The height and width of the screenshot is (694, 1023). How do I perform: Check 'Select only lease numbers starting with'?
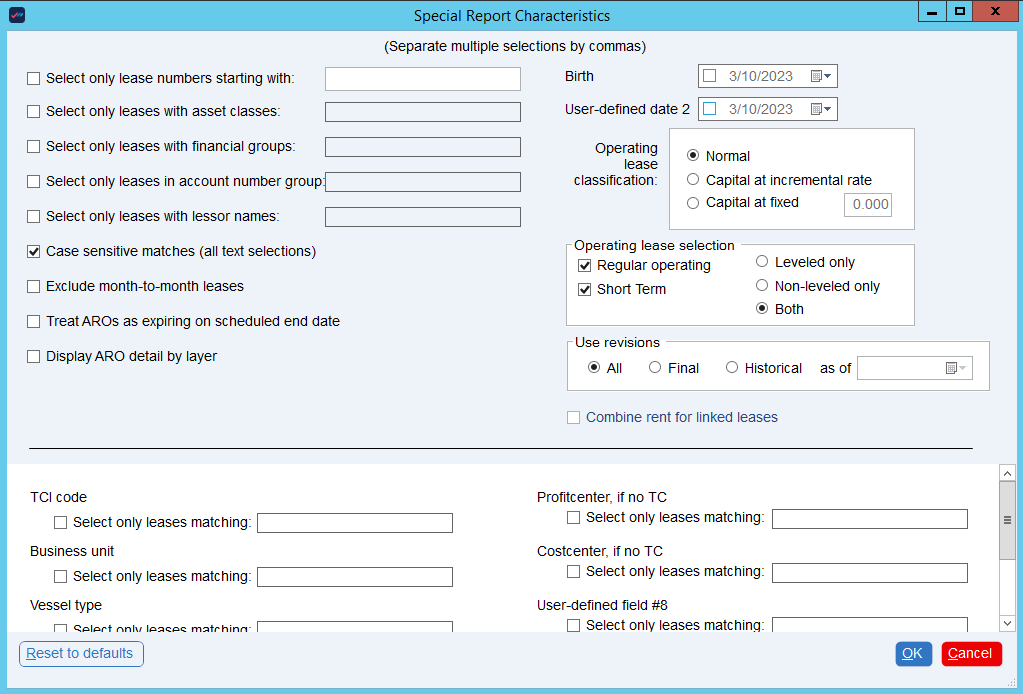pos(33,78)
